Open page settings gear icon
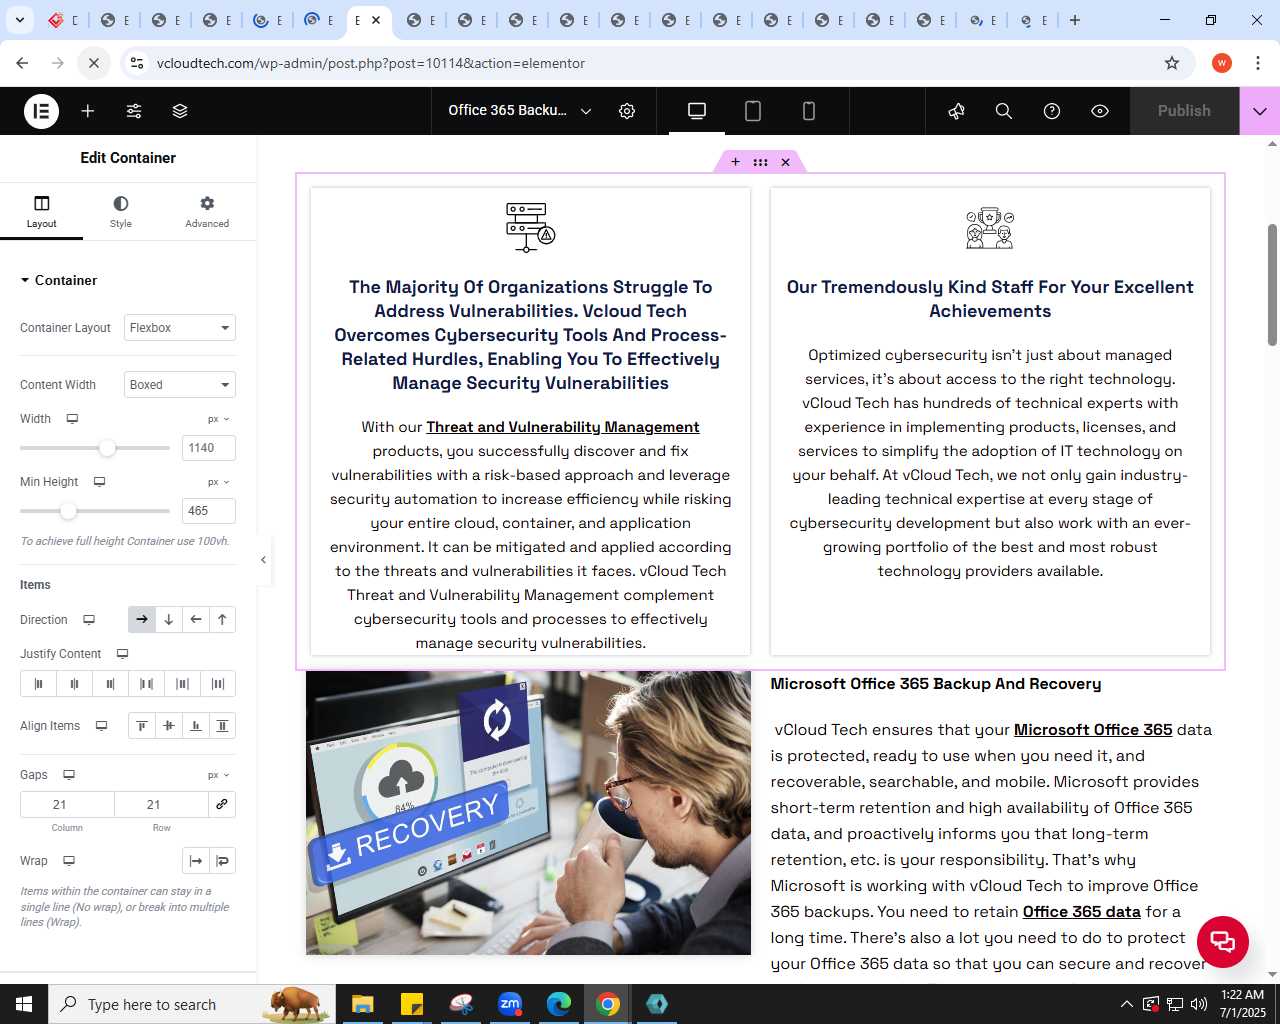This screenshot has width=1280, height=1024. pos(627,111)
